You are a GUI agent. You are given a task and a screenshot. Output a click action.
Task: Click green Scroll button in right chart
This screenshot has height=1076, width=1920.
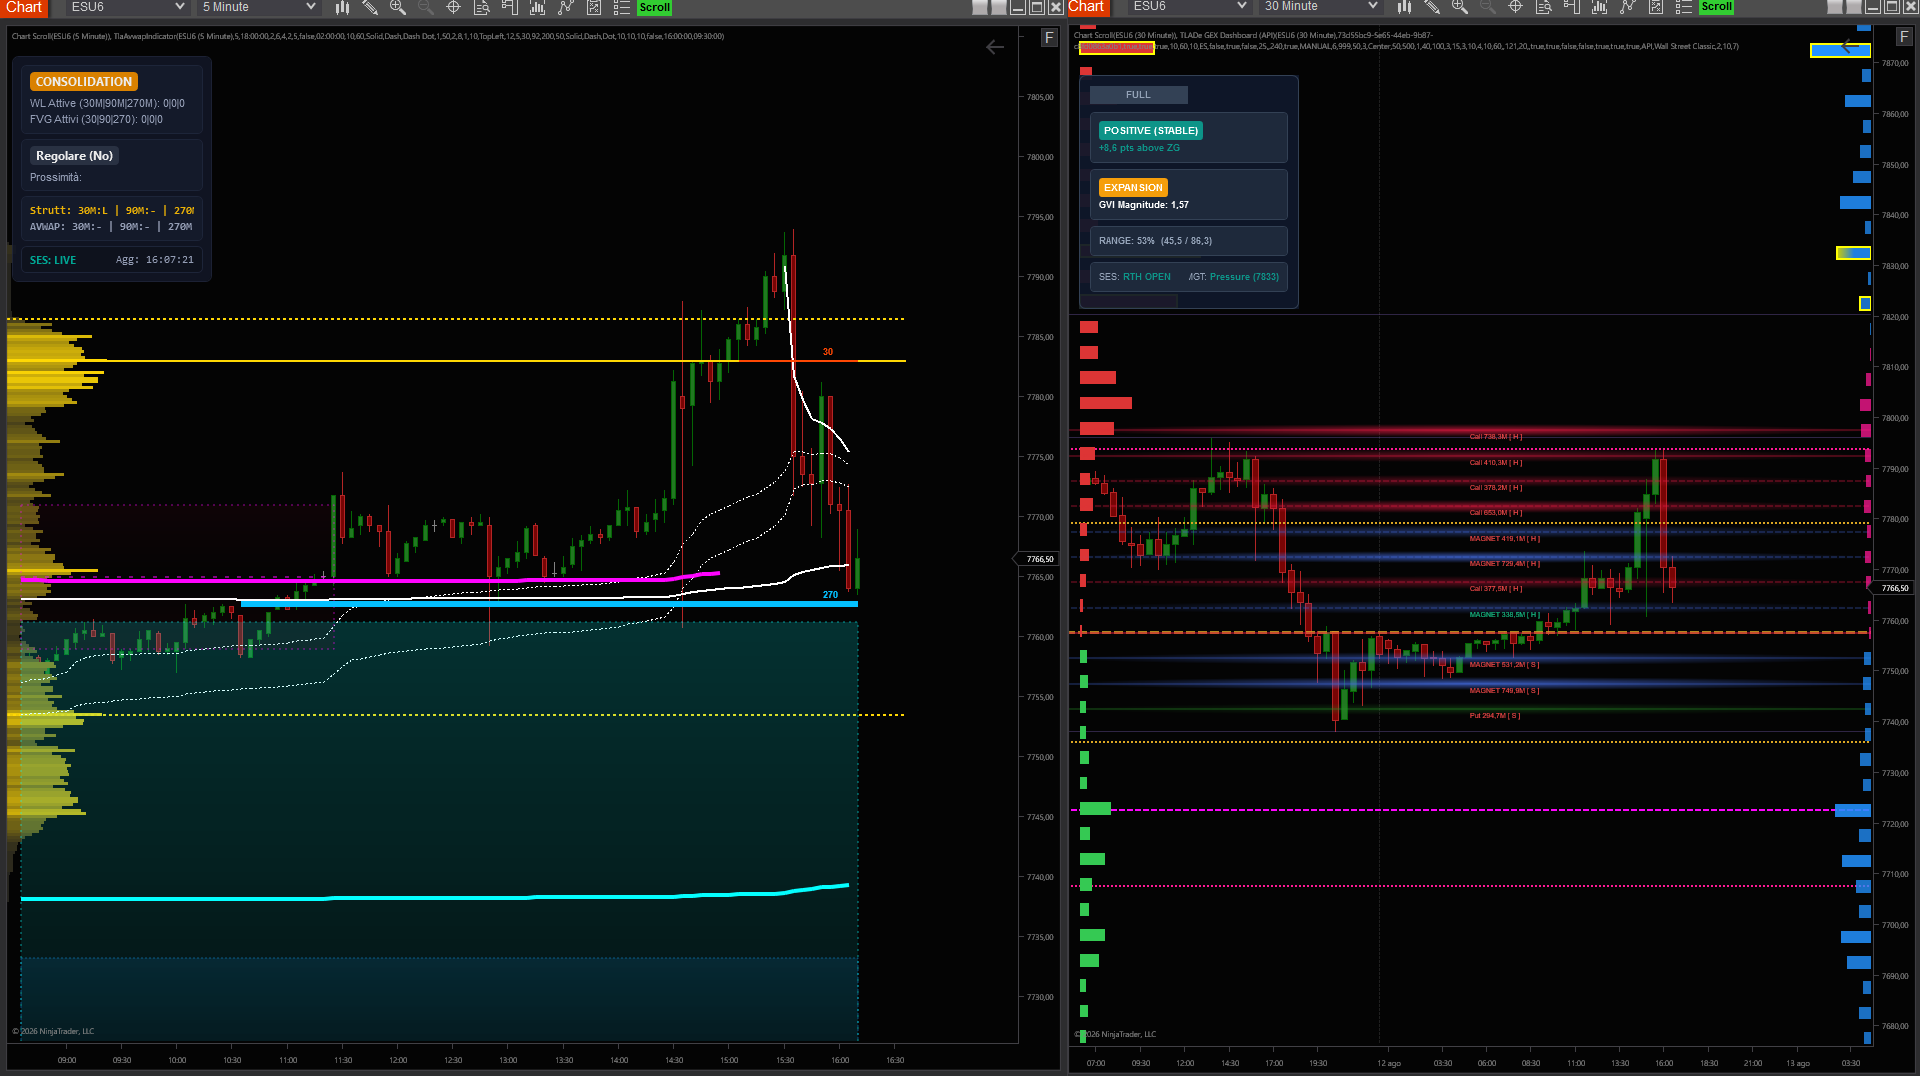coord(1717,7)
